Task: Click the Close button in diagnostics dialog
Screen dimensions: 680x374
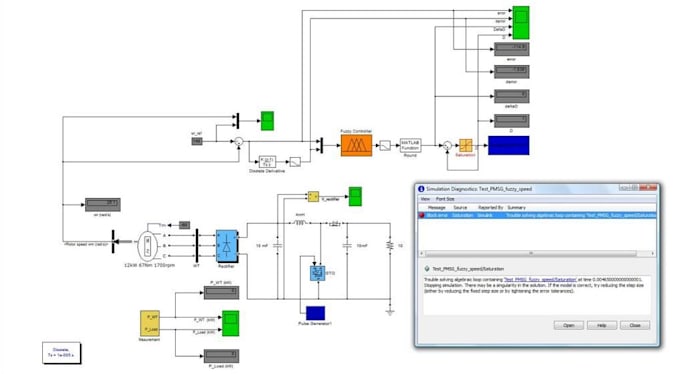Action: pyautogui.click(x=635, y=325)
